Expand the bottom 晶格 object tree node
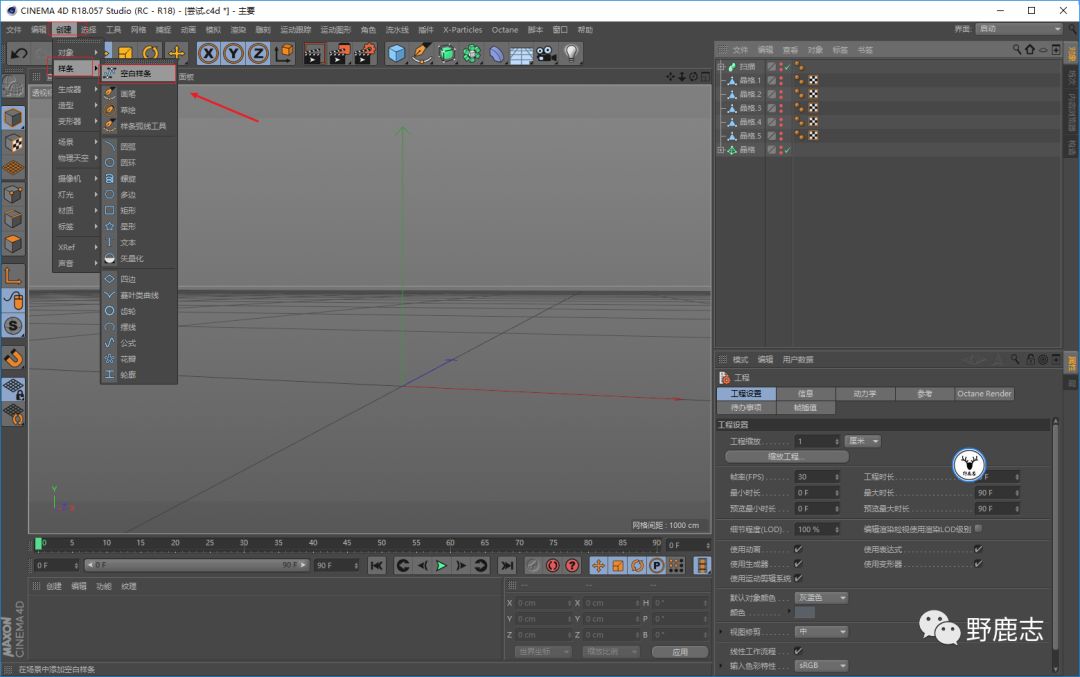 pyautogui.click(x=721, y=149)
